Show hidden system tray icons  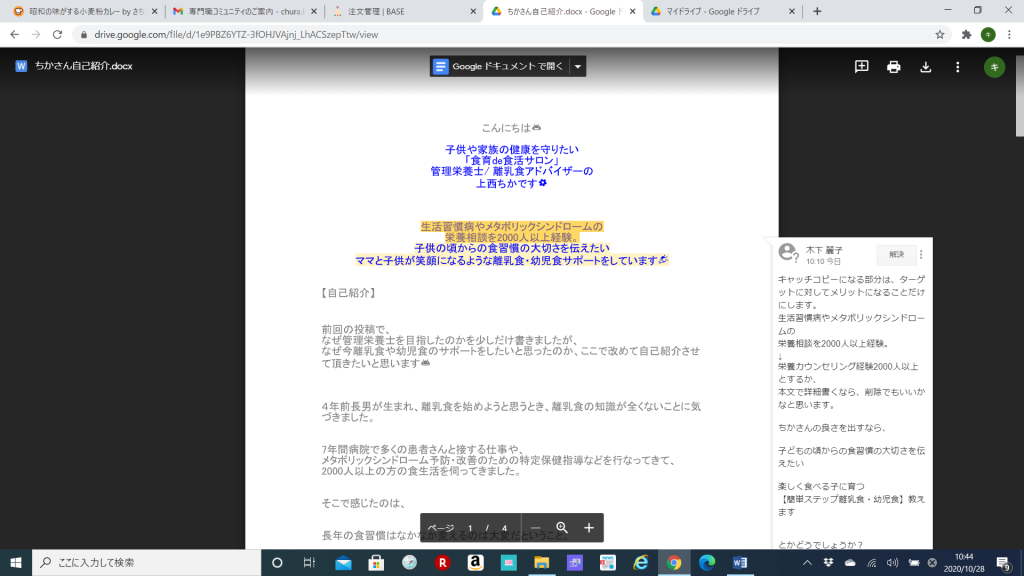point(807,562)
